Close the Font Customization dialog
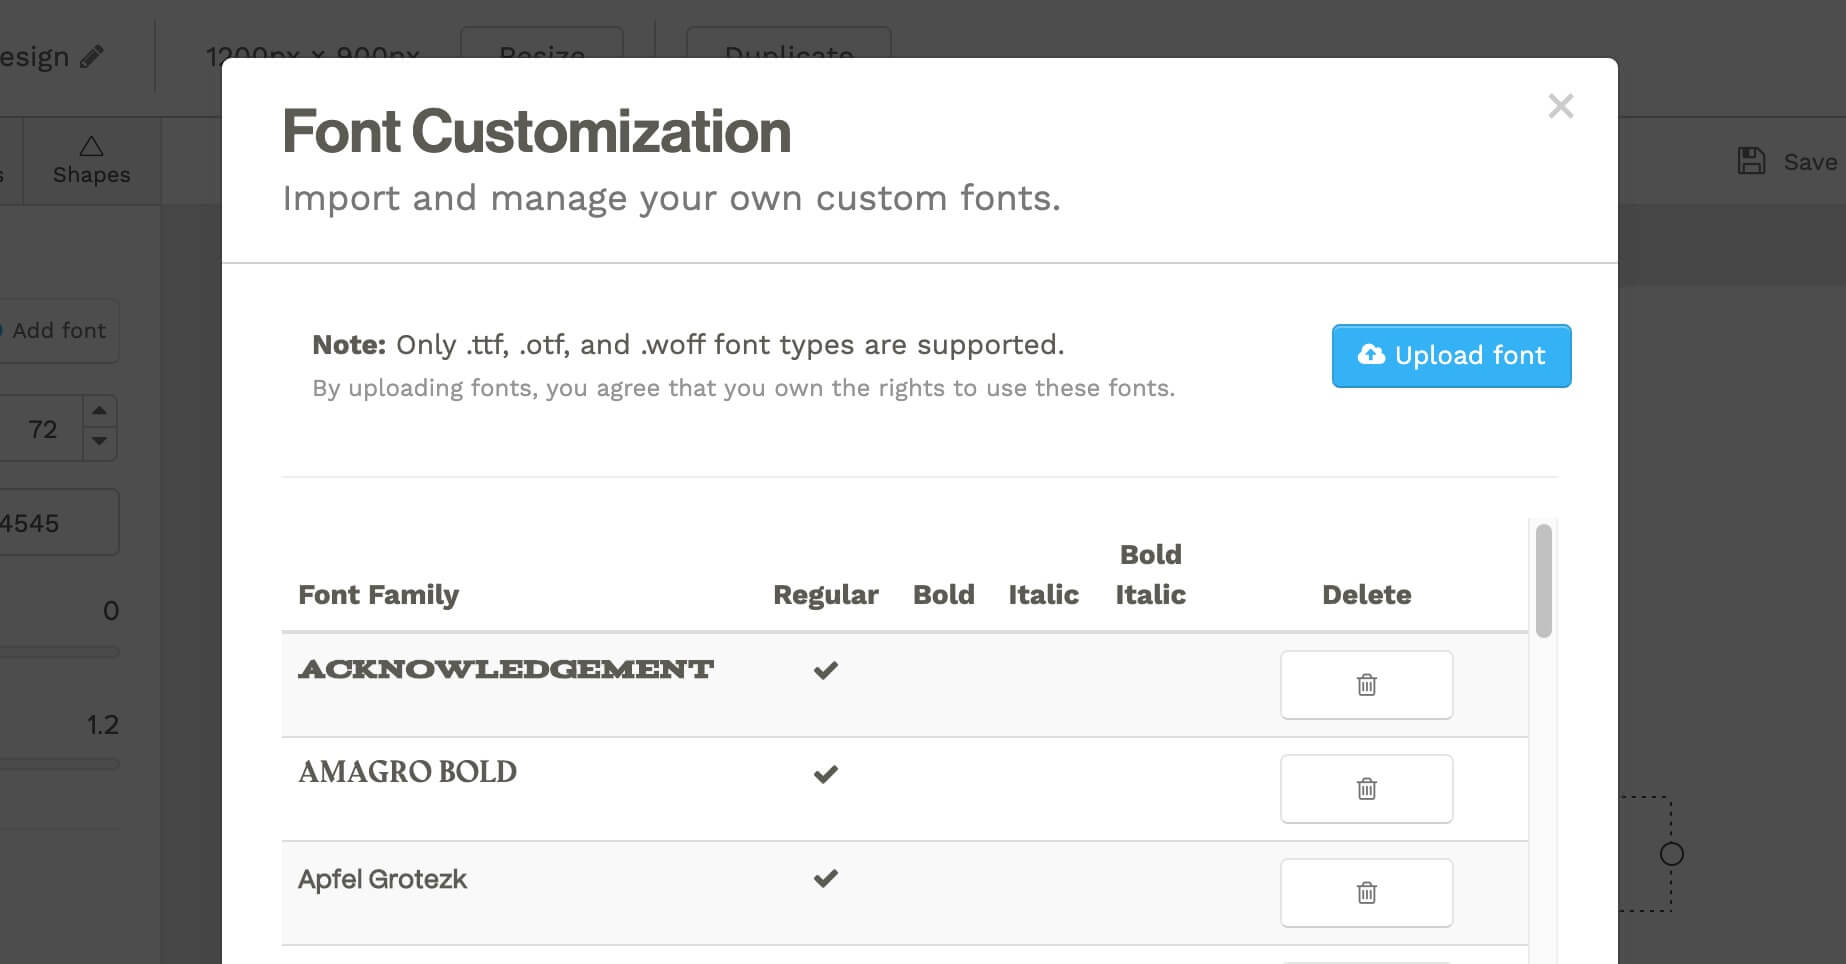 coord(1560,106)
